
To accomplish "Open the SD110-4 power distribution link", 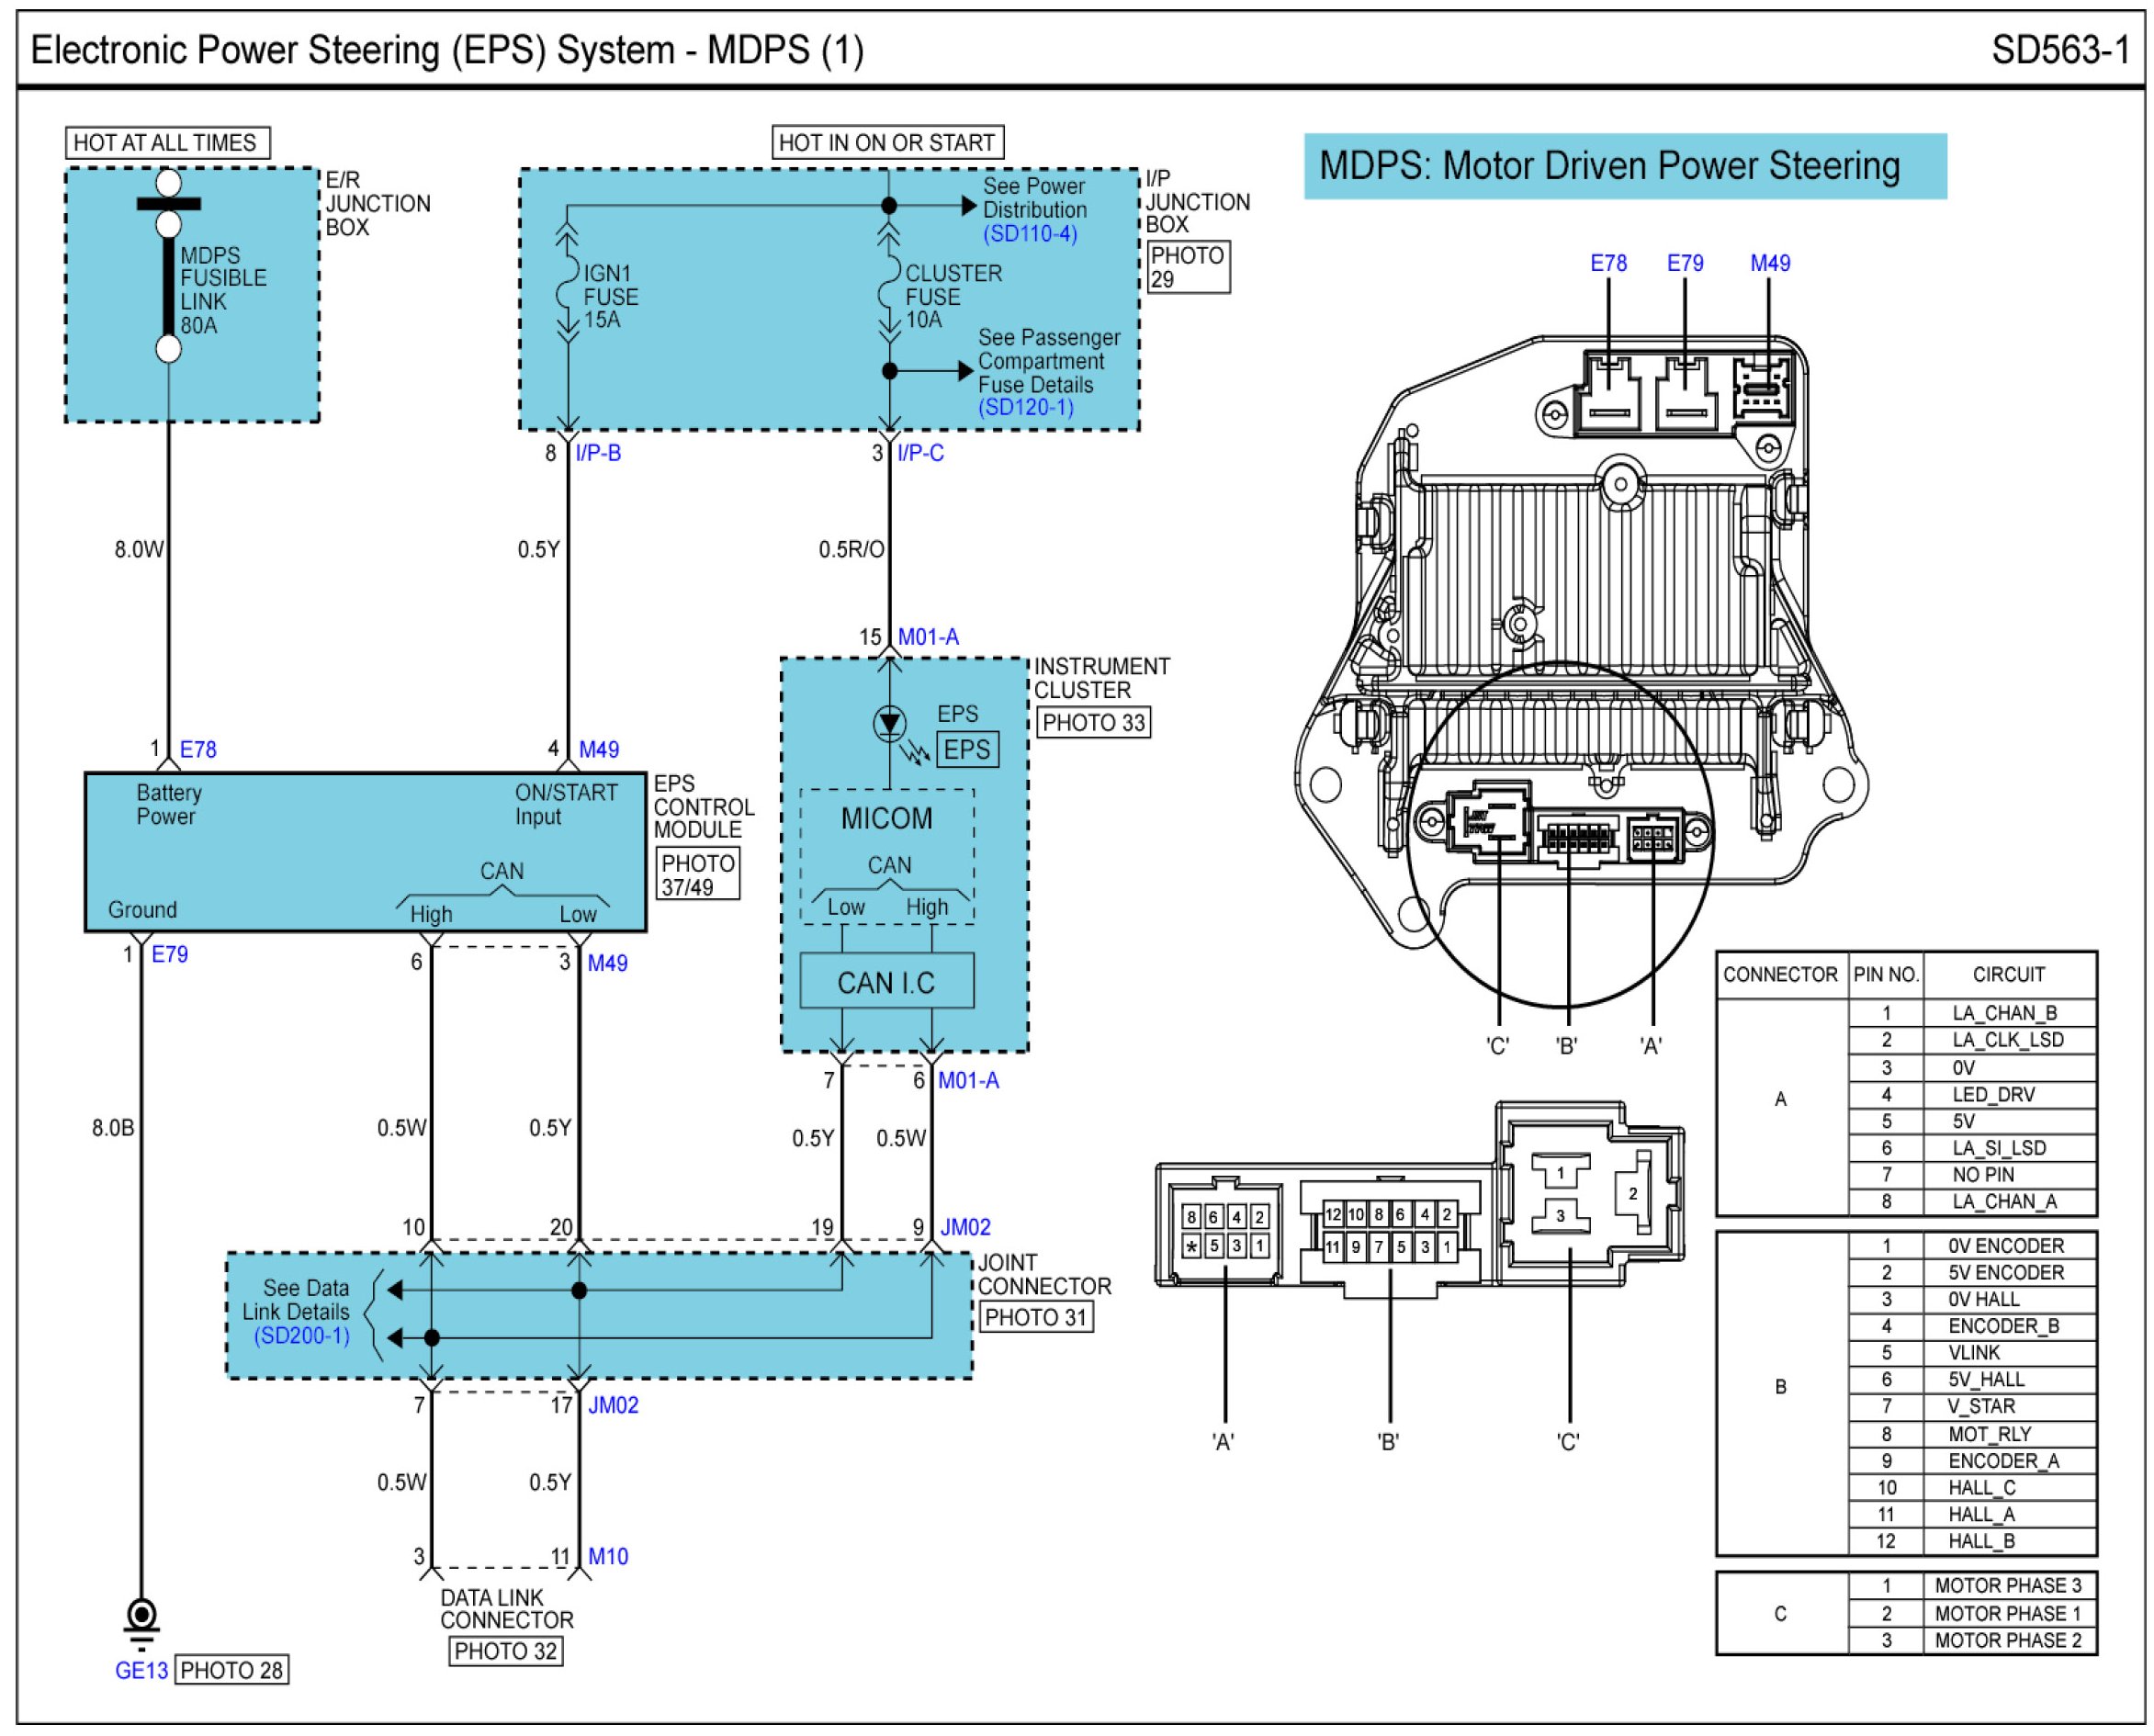I will [x=1029, y=234].
